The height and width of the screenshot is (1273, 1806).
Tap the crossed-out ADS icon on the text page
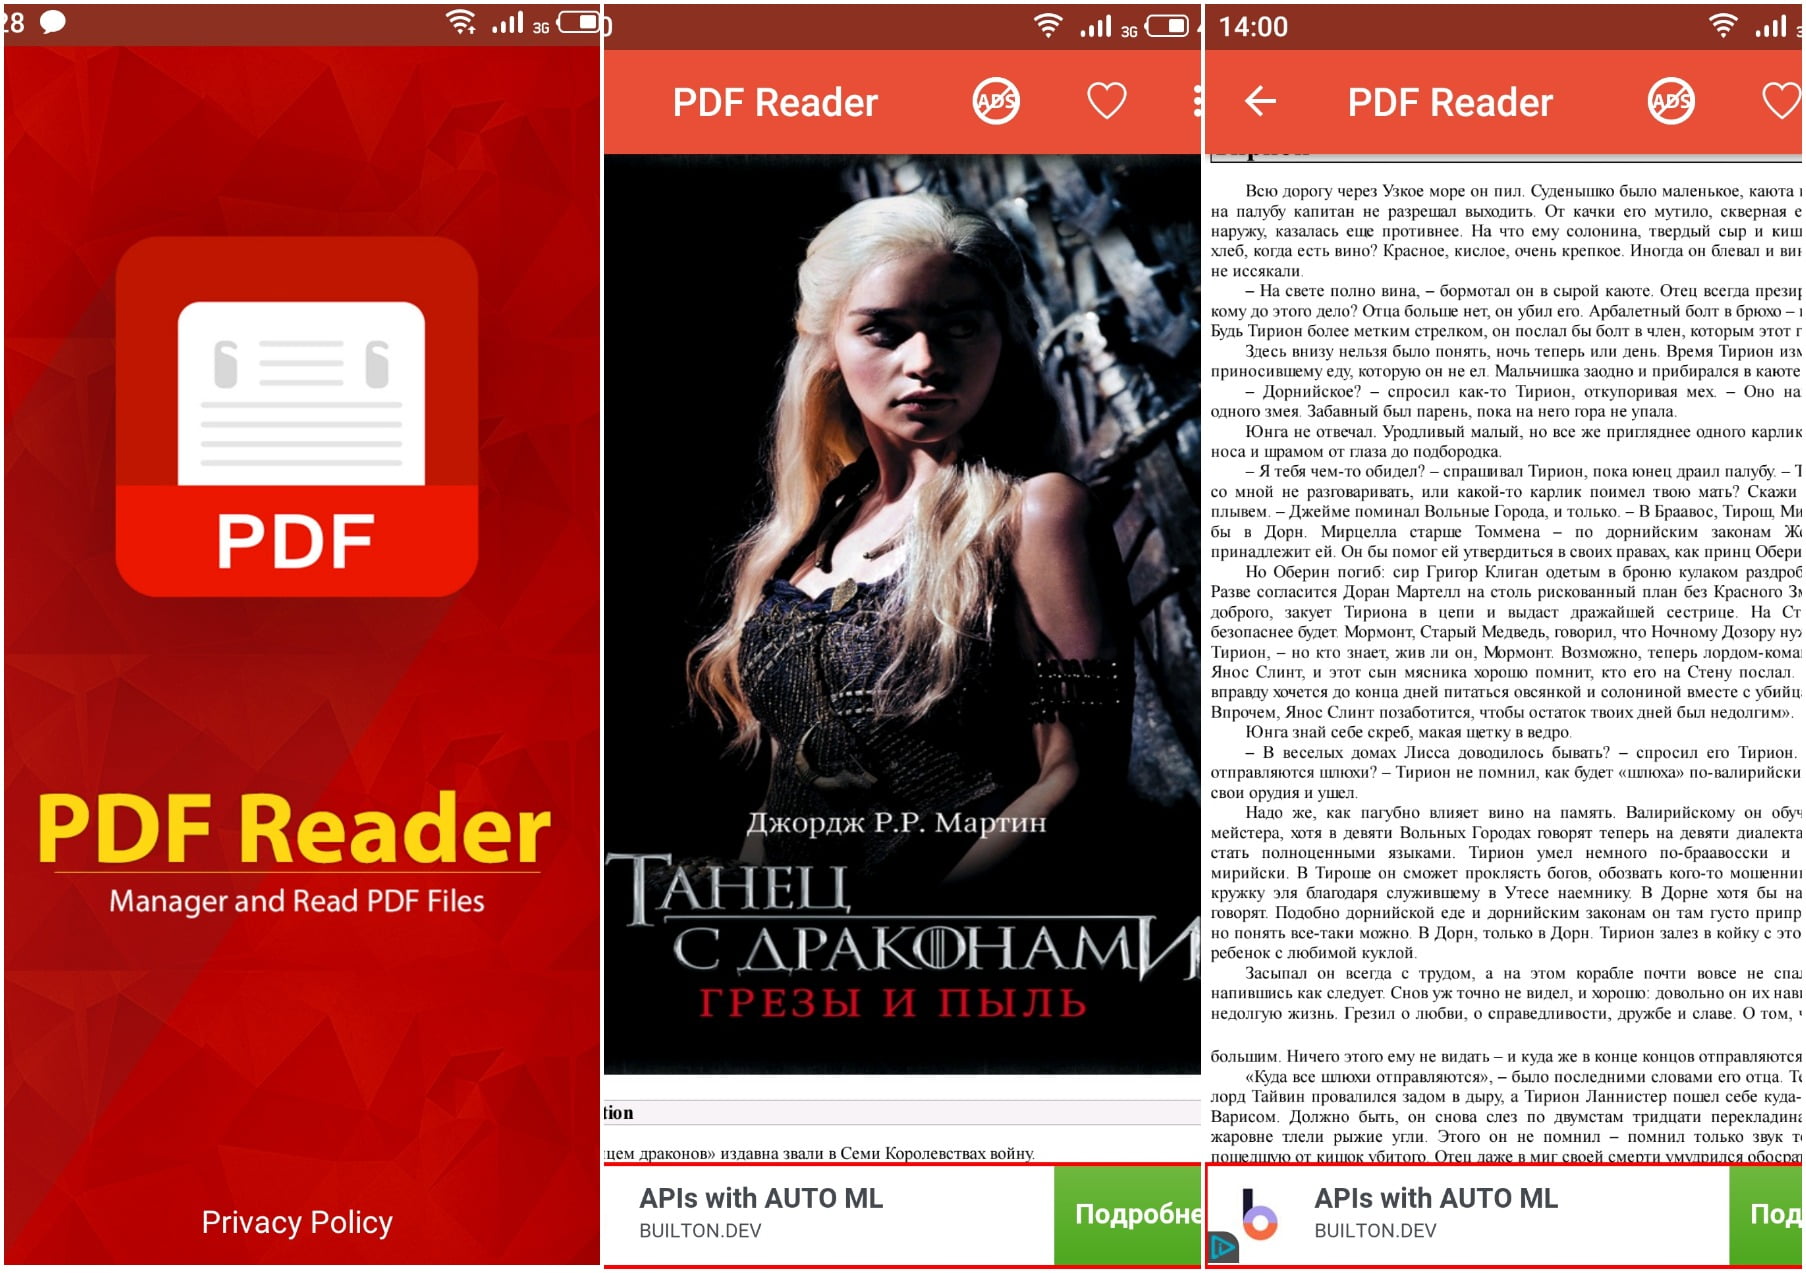point(1671,101)
